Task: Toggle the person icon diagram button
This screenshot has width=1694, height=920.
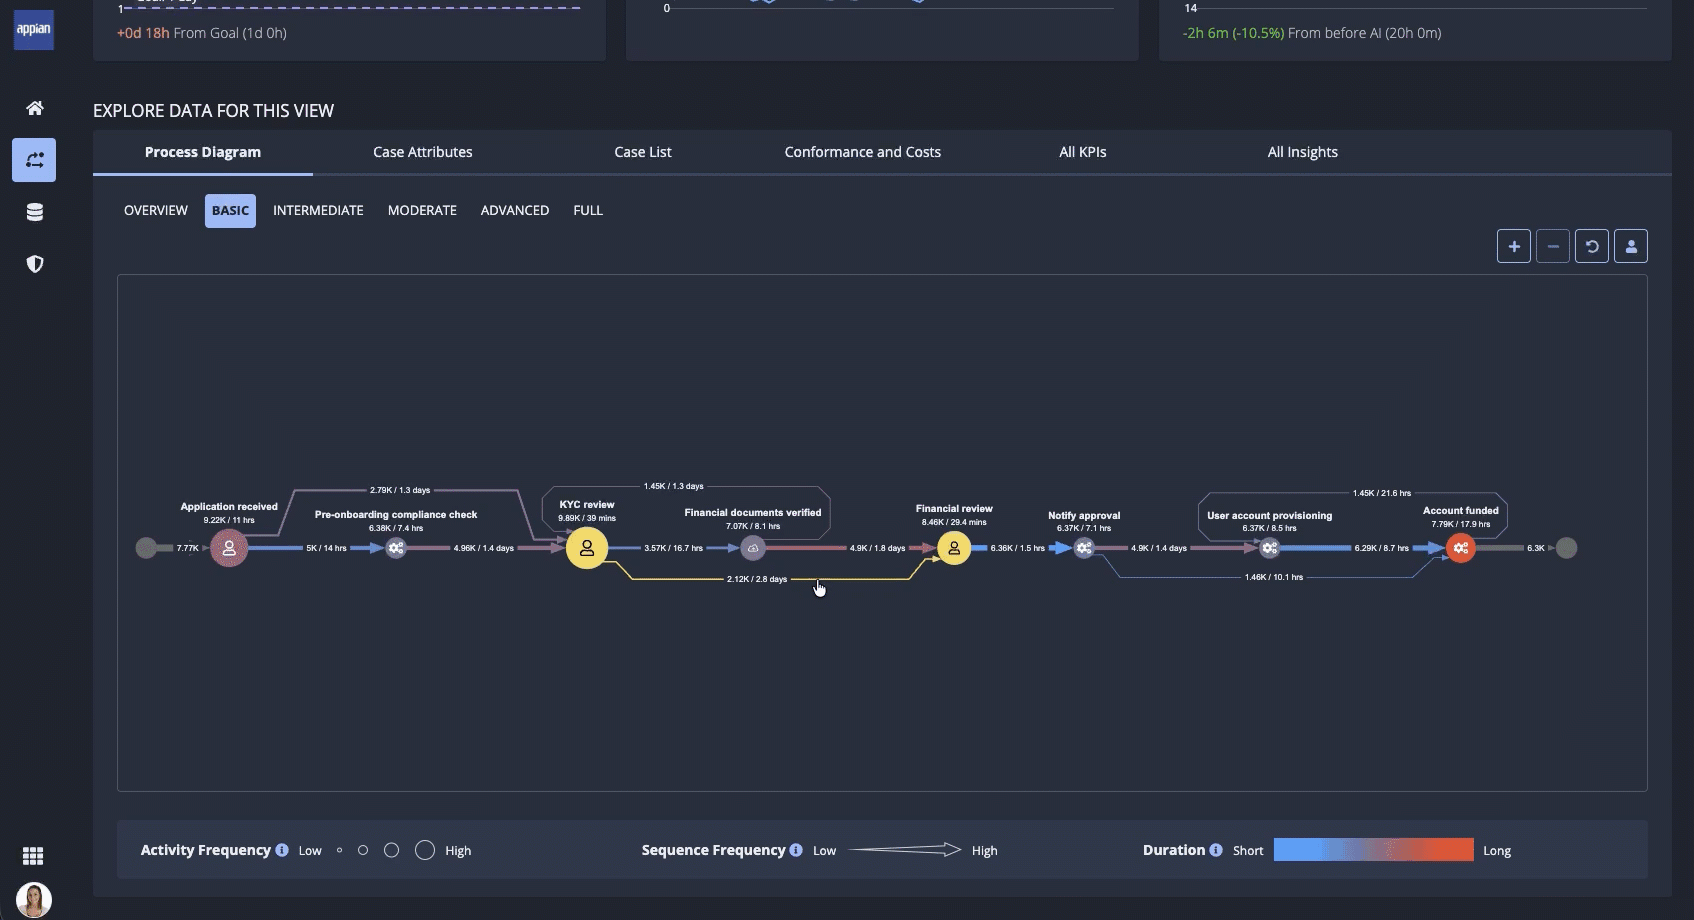Action: [x=1631, y=246]
